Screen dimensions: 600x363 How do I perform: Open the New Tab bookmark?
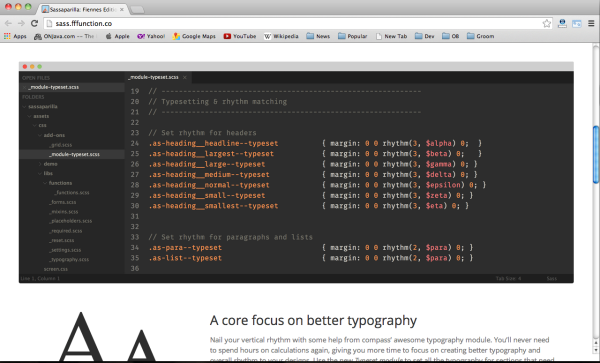point(391,36)
